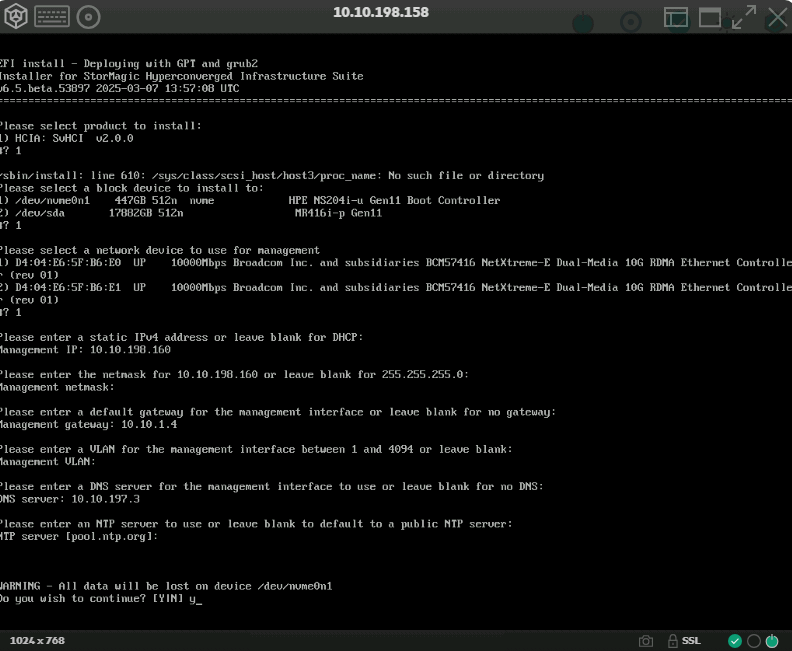Click the /sbin/install line 610 error message
This screenshot has width=792, height=651.
[272, 176]
